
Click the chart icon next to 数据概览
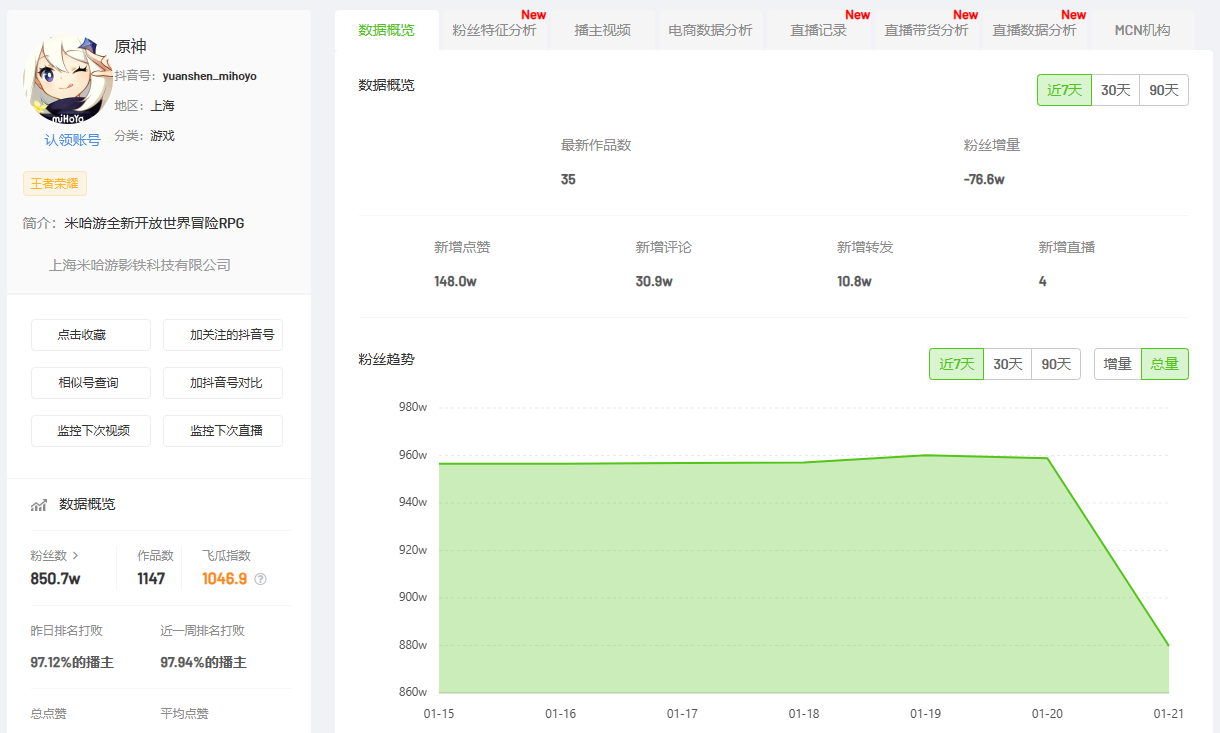click(x=39, y=505)
